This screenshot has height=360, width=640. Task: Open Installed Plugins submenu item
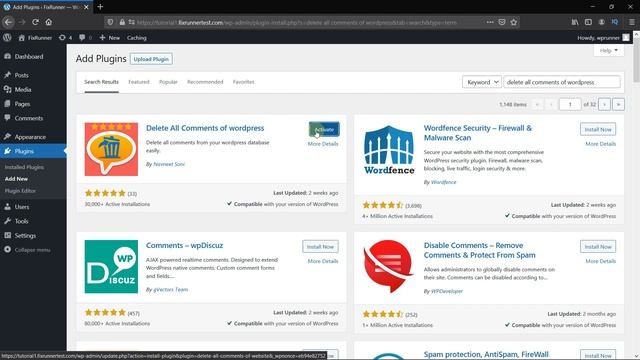tap(24, 167)
